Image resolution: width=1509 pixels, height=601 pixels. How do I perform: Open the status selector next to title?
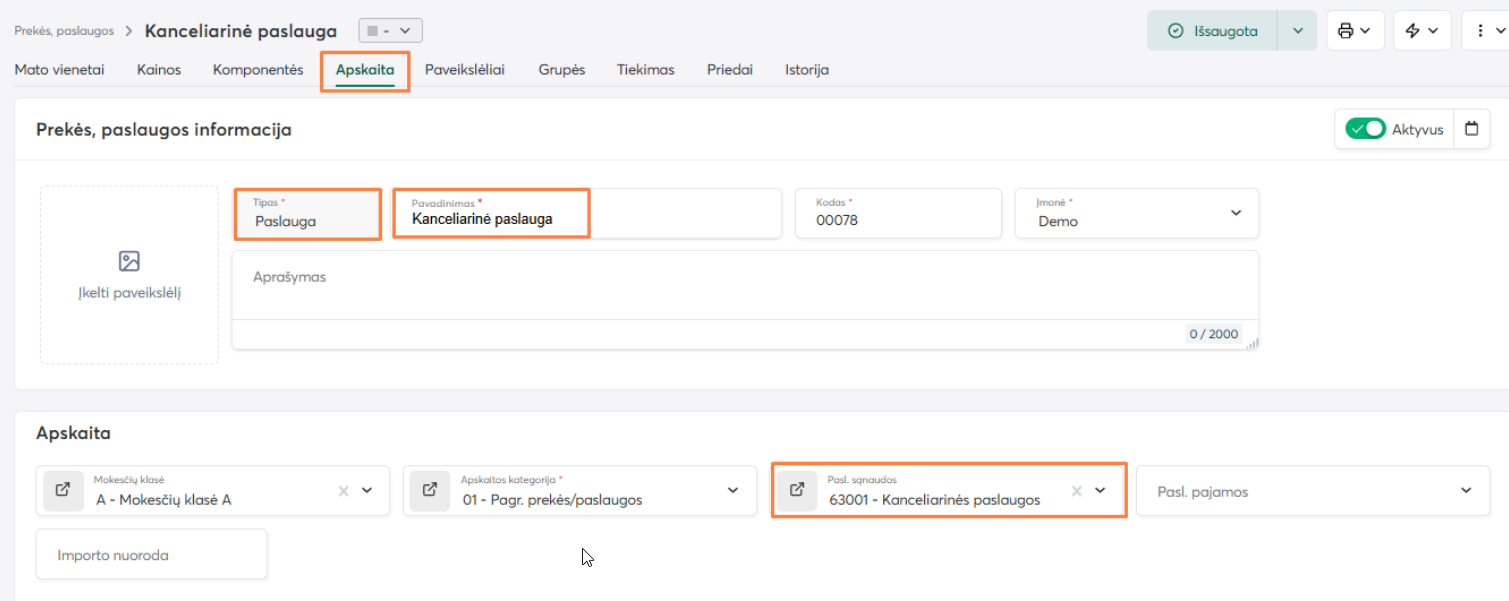coord(390,31)
